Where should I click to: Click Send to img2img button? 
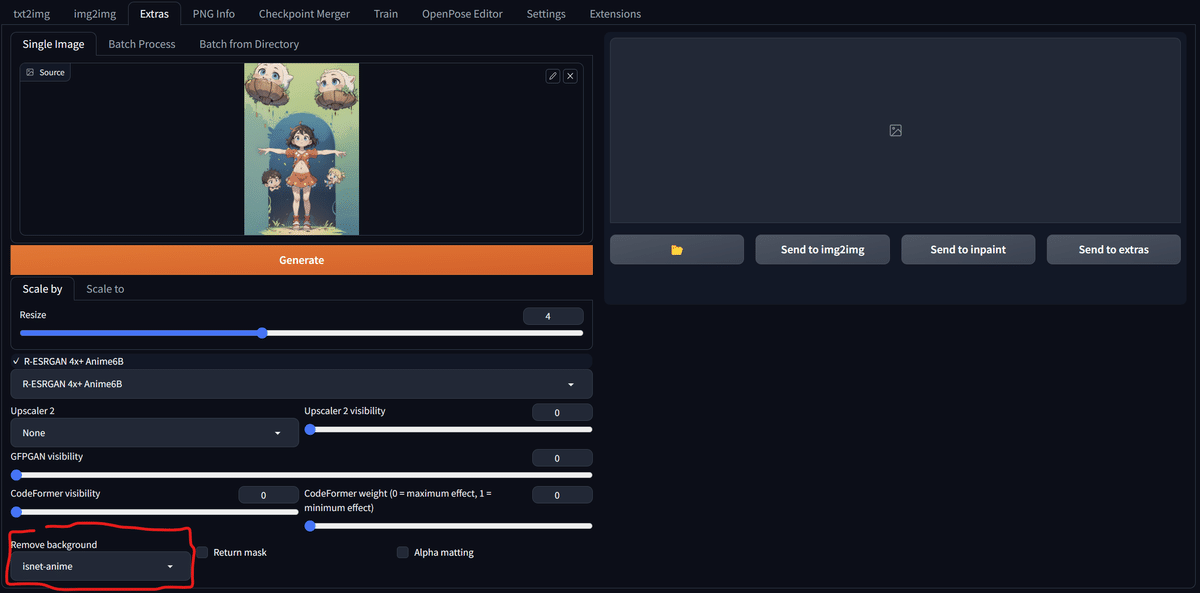(x=822, y=250)
